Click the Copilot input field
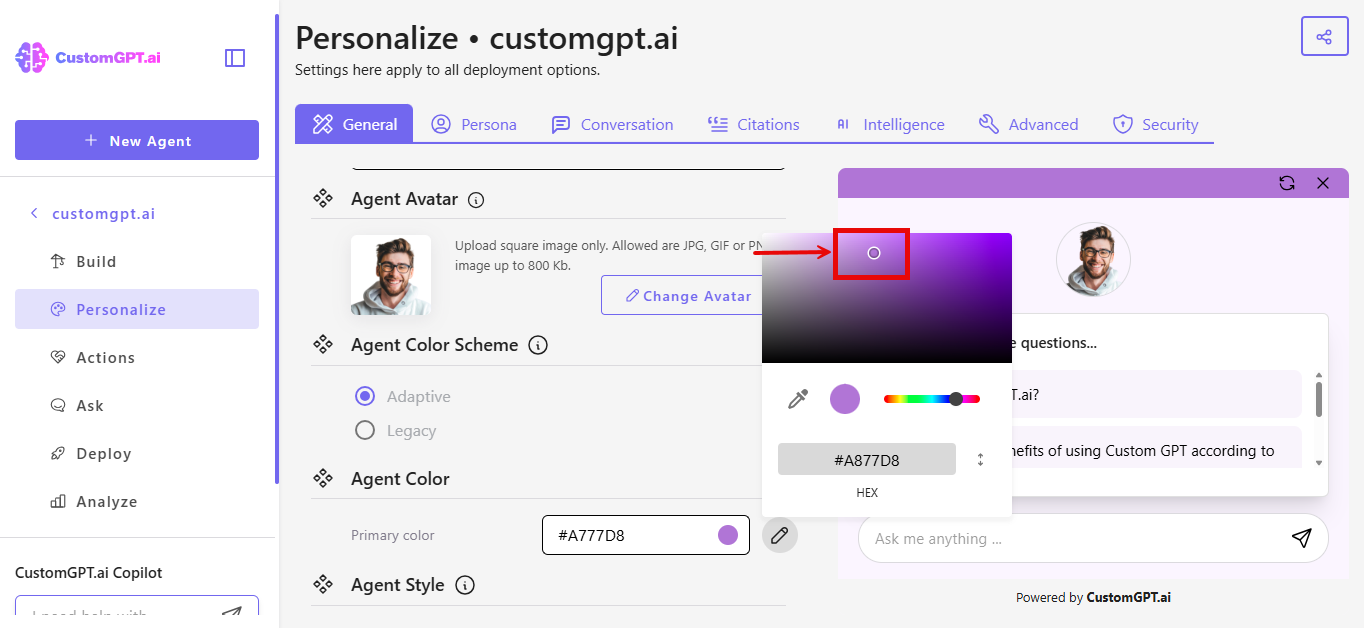 137,609
